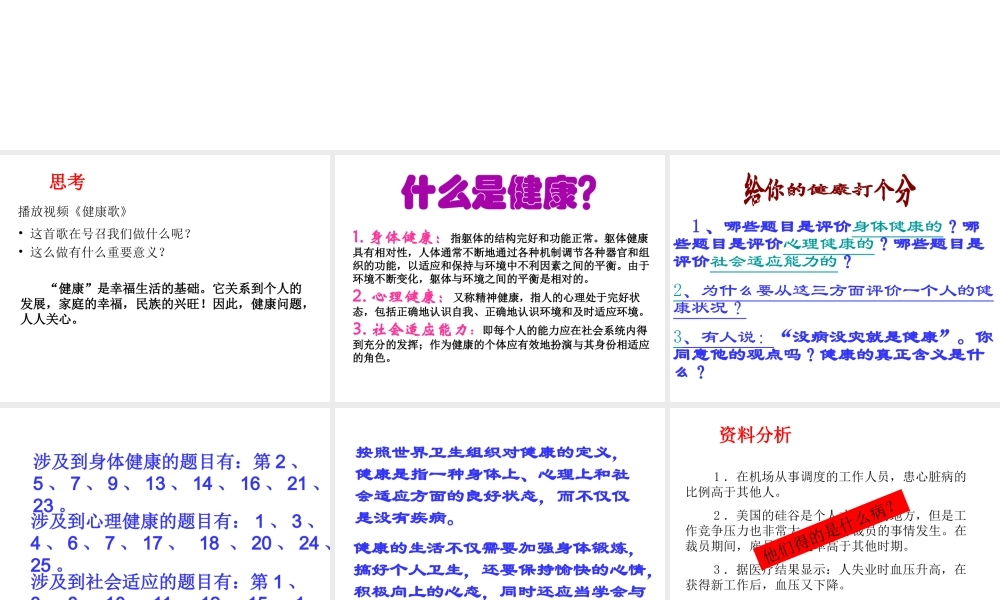Image resolution: width=1000 pixels, height=600 pixels.
Task: Click the paragraph starting 1.在机场从事调度的工作人员
Action: point(826,484)
